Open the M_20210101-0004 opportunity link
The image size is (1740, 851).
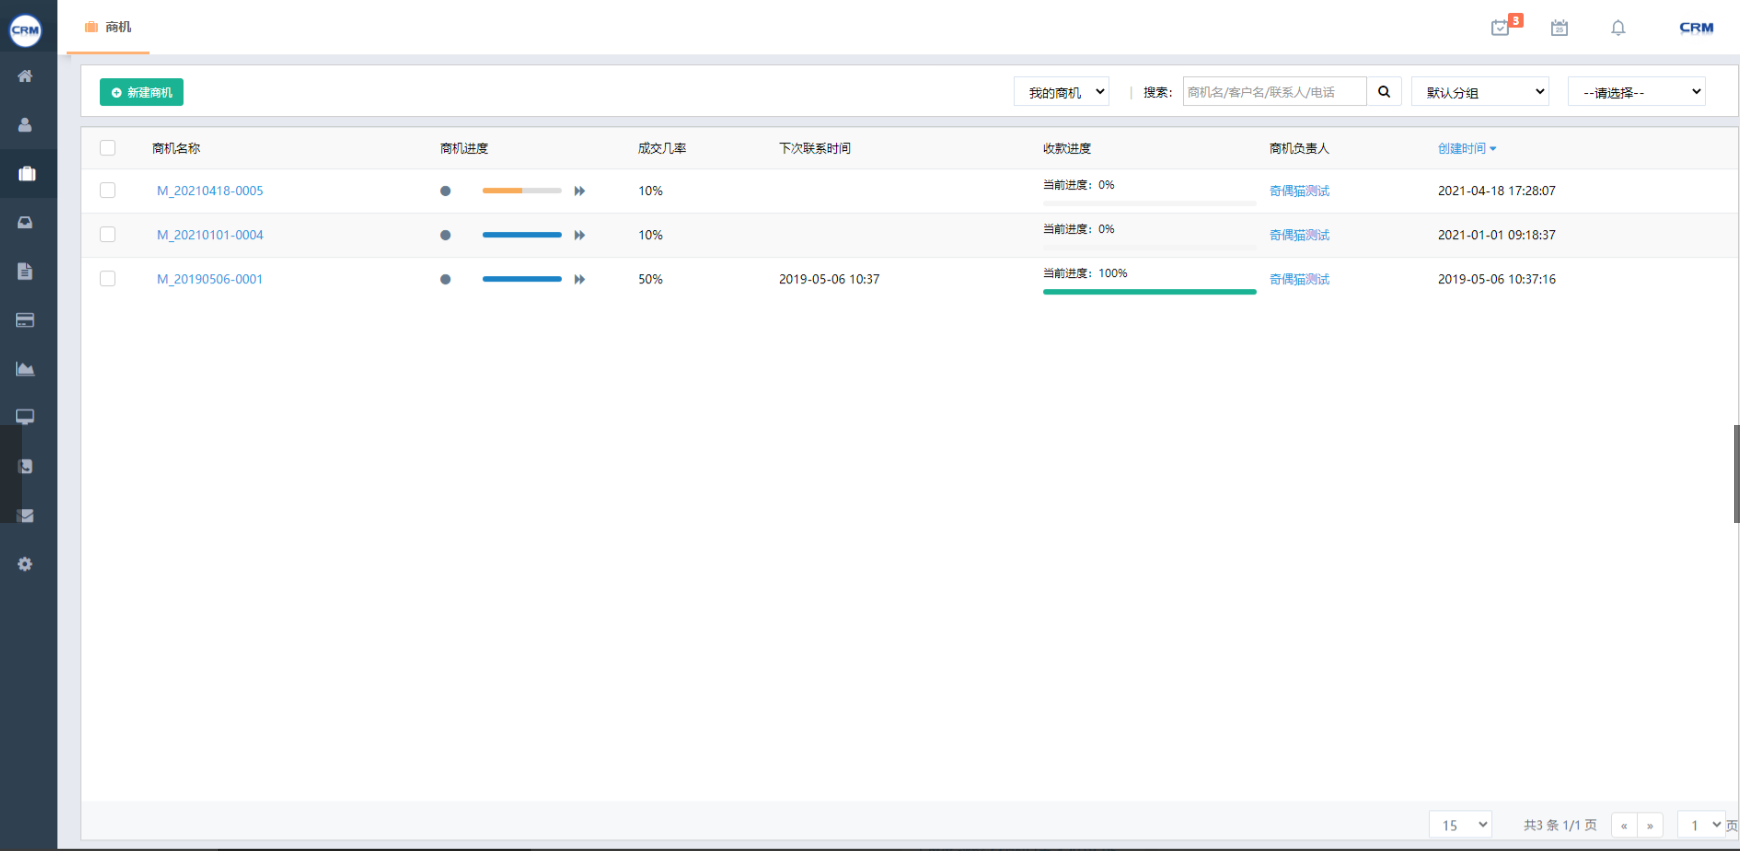pos(210,235)
